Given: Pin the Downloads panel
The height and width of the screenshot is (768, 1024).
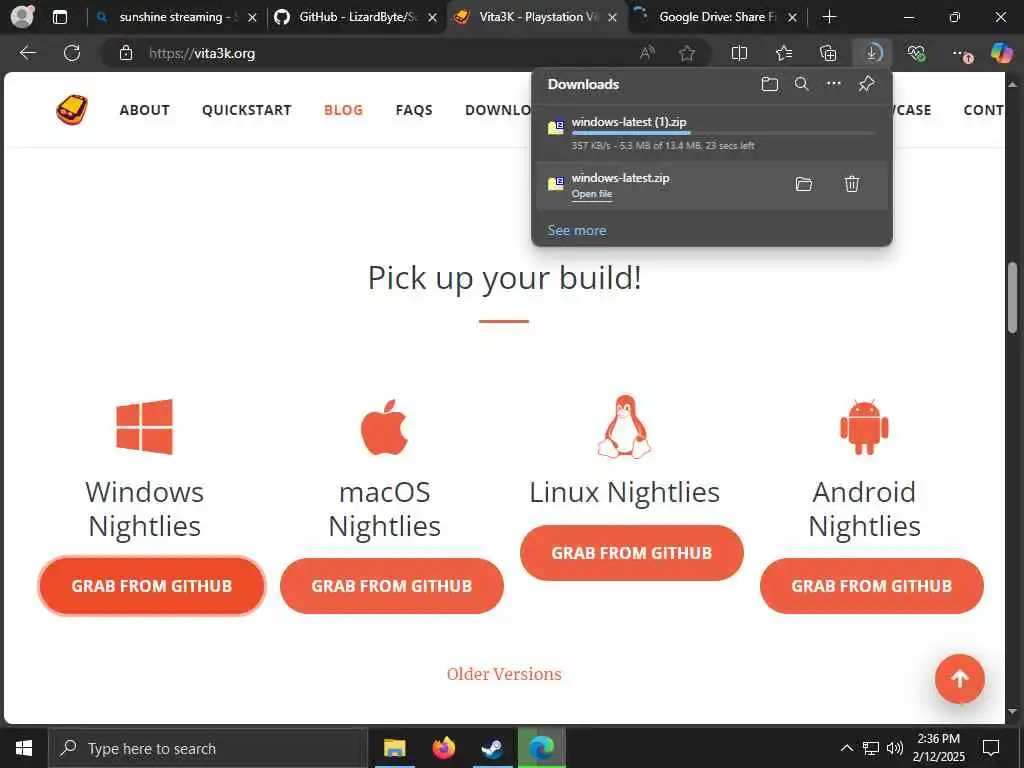Looking at the screenshot, I should click(867, 84).
